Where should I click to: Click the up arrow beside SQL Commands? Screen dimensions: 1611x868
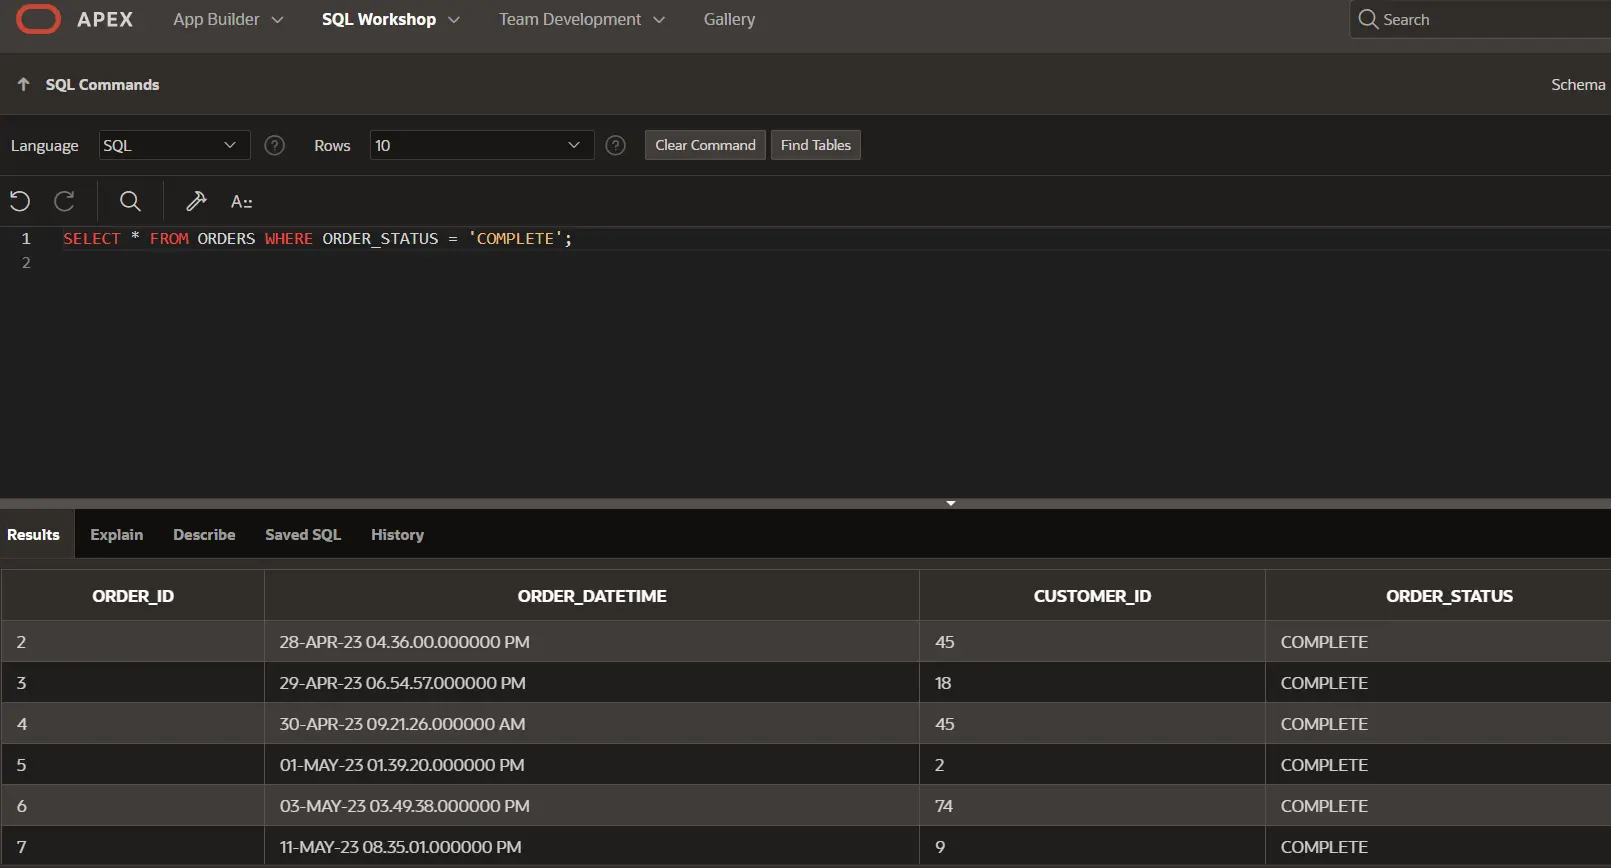(x=23, y=84)
